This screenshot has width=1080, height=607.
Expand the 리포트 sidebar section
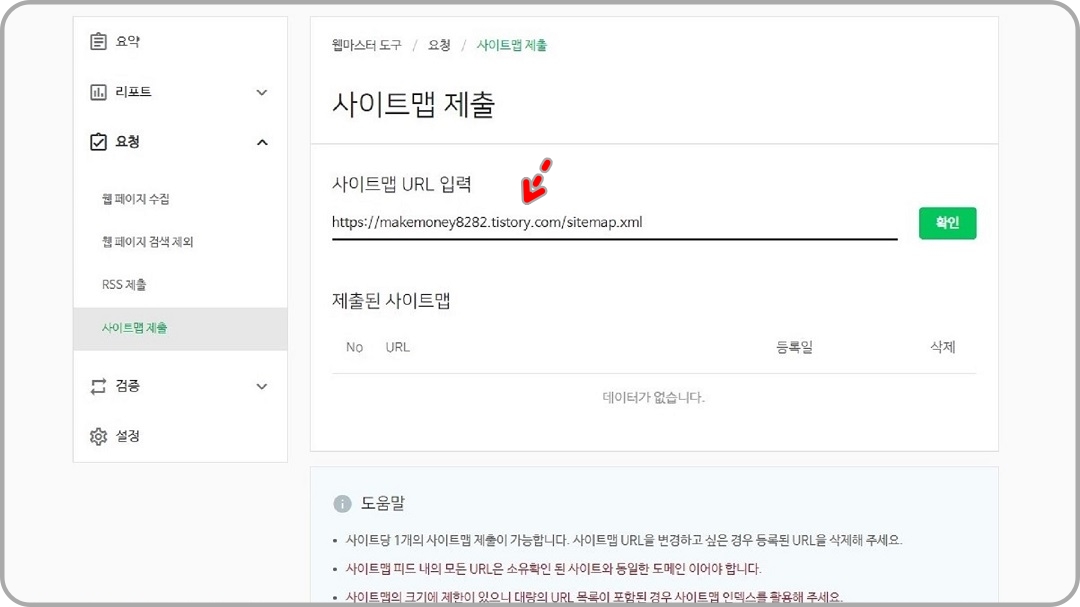[x=262, y=91]
